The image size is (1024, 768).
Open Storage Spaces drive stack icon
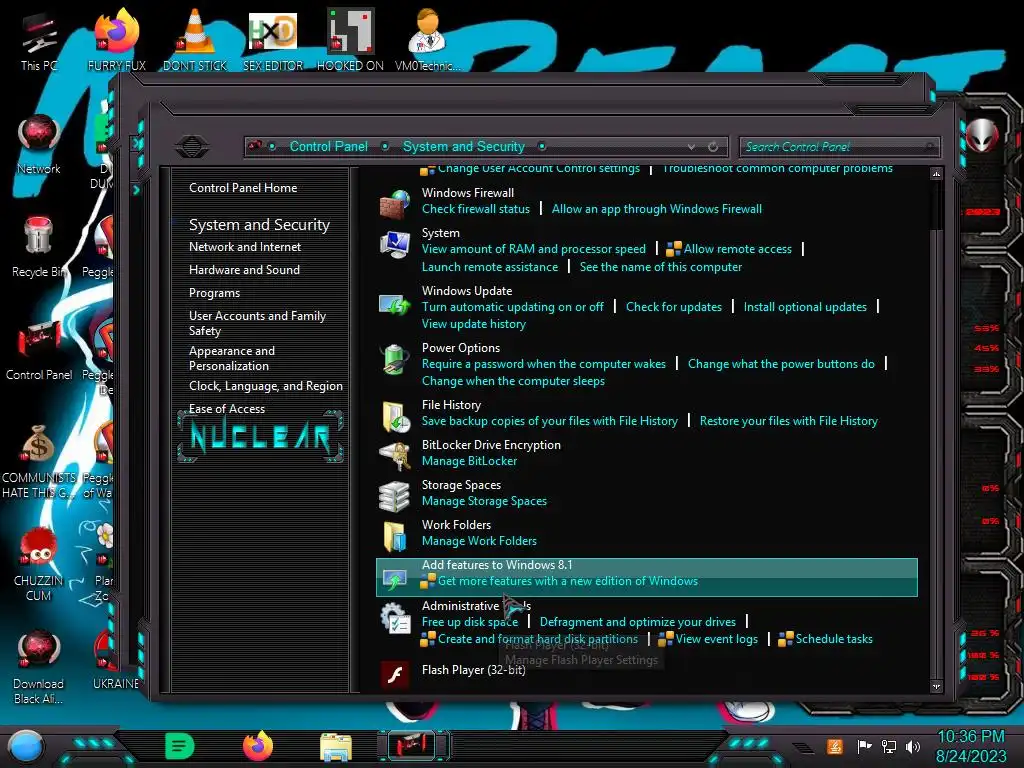[394, 496]
